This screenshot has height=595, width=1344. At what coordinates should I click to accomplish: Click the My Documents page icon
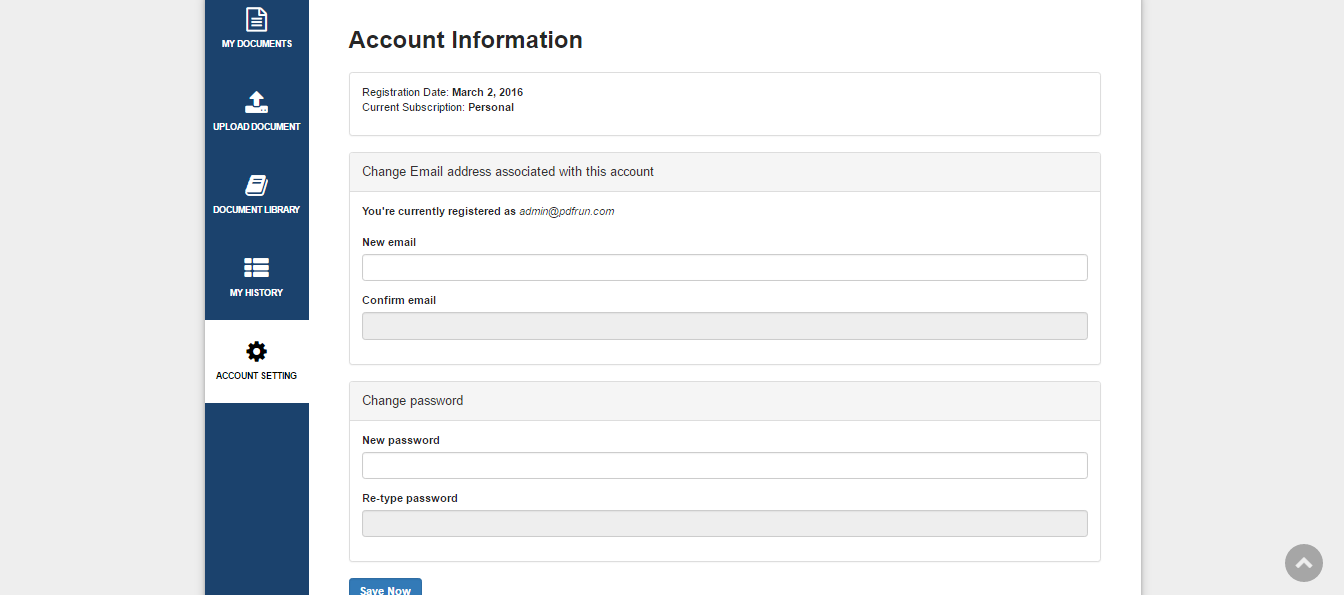click(x=257, y=19)
